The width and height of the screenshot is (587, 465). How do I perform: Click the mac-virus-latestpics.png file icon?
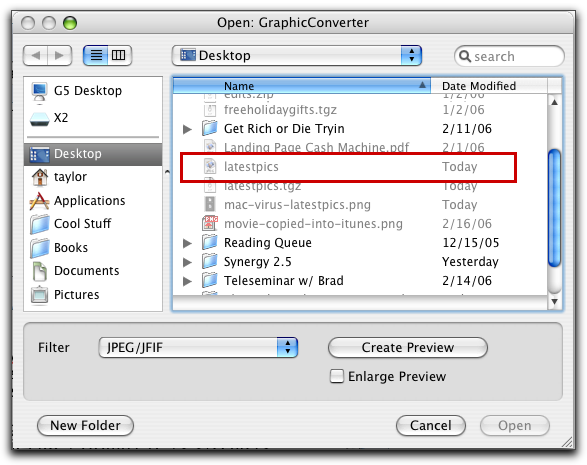coord(210,204)
